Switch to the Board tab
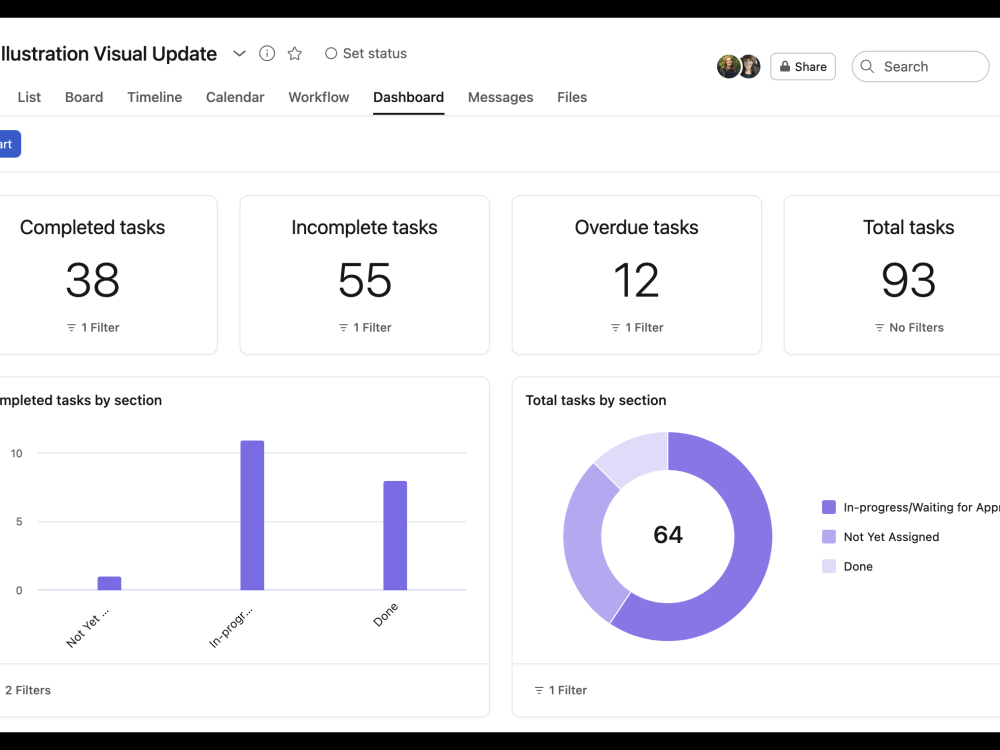Viewport: 1000px width, 750px height. [x=84, y=97]
